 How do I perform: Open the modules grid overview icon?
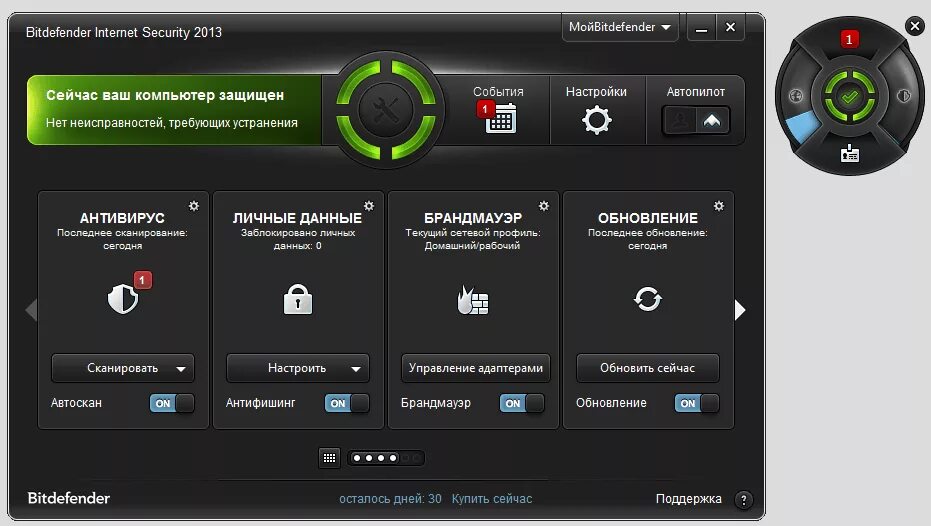(330, 458)
